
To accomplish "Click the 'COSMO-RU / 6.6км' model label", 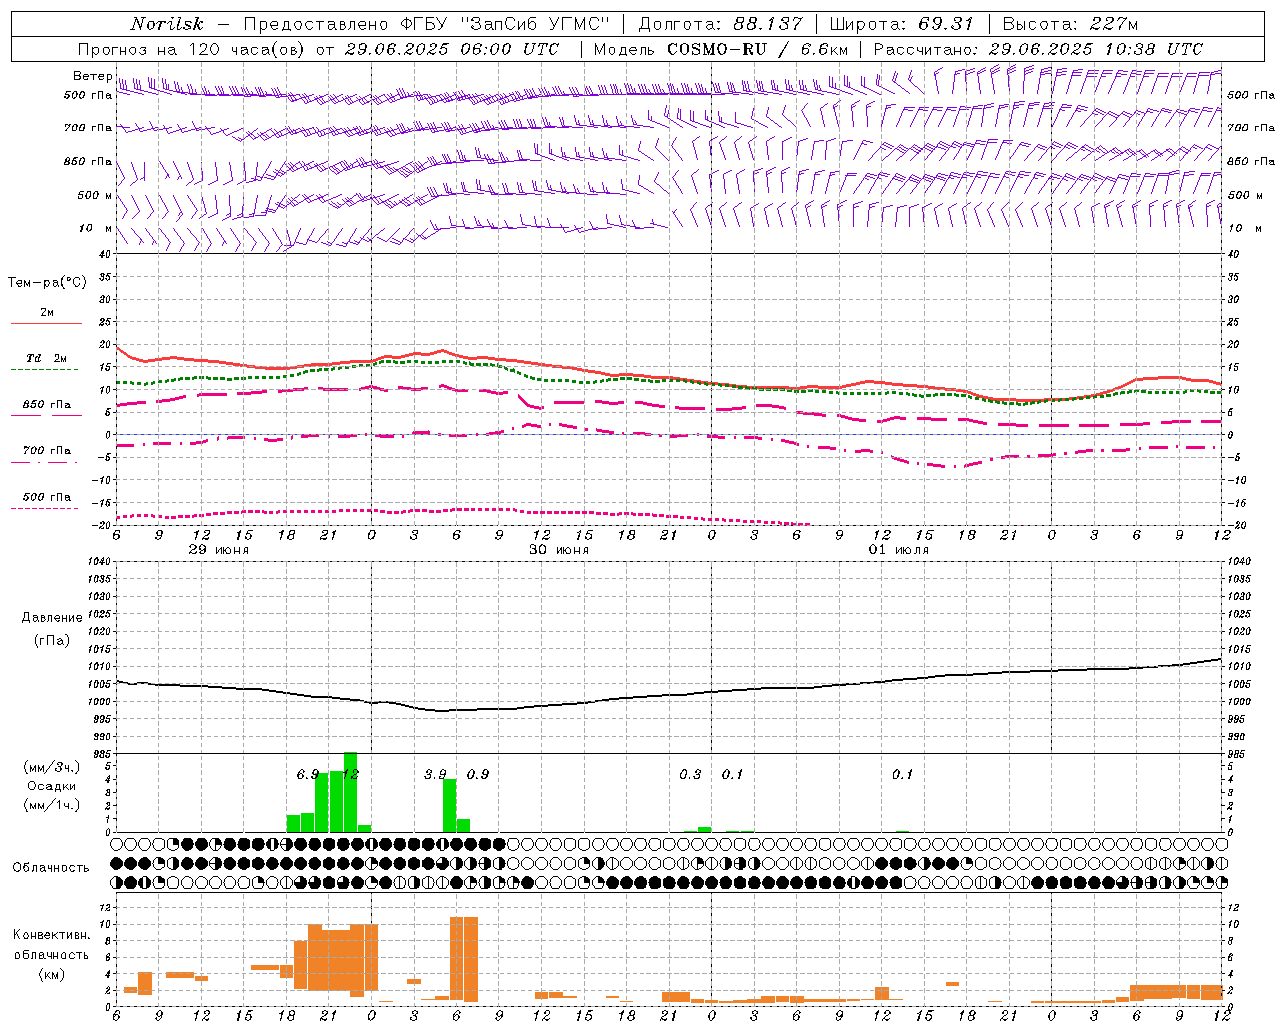I will tap(757, 49).
